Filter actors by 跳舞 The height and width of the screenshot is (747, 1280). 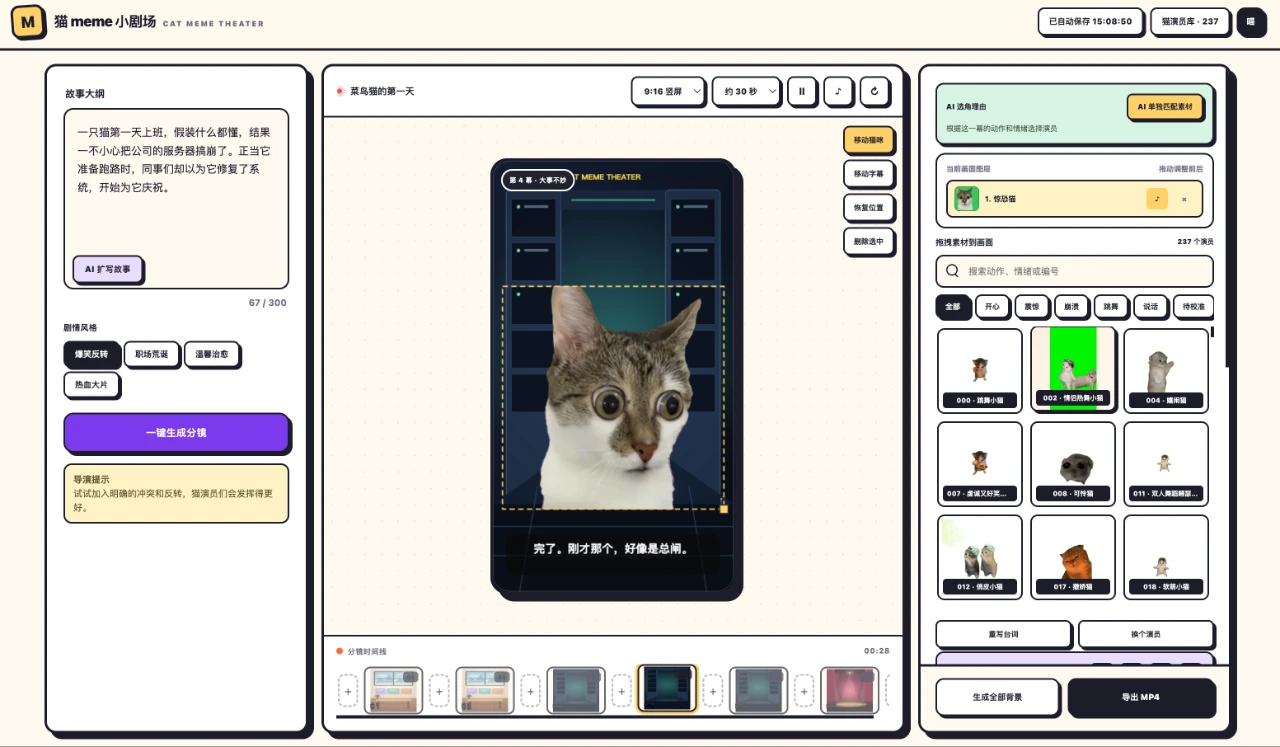point(1111,306)
